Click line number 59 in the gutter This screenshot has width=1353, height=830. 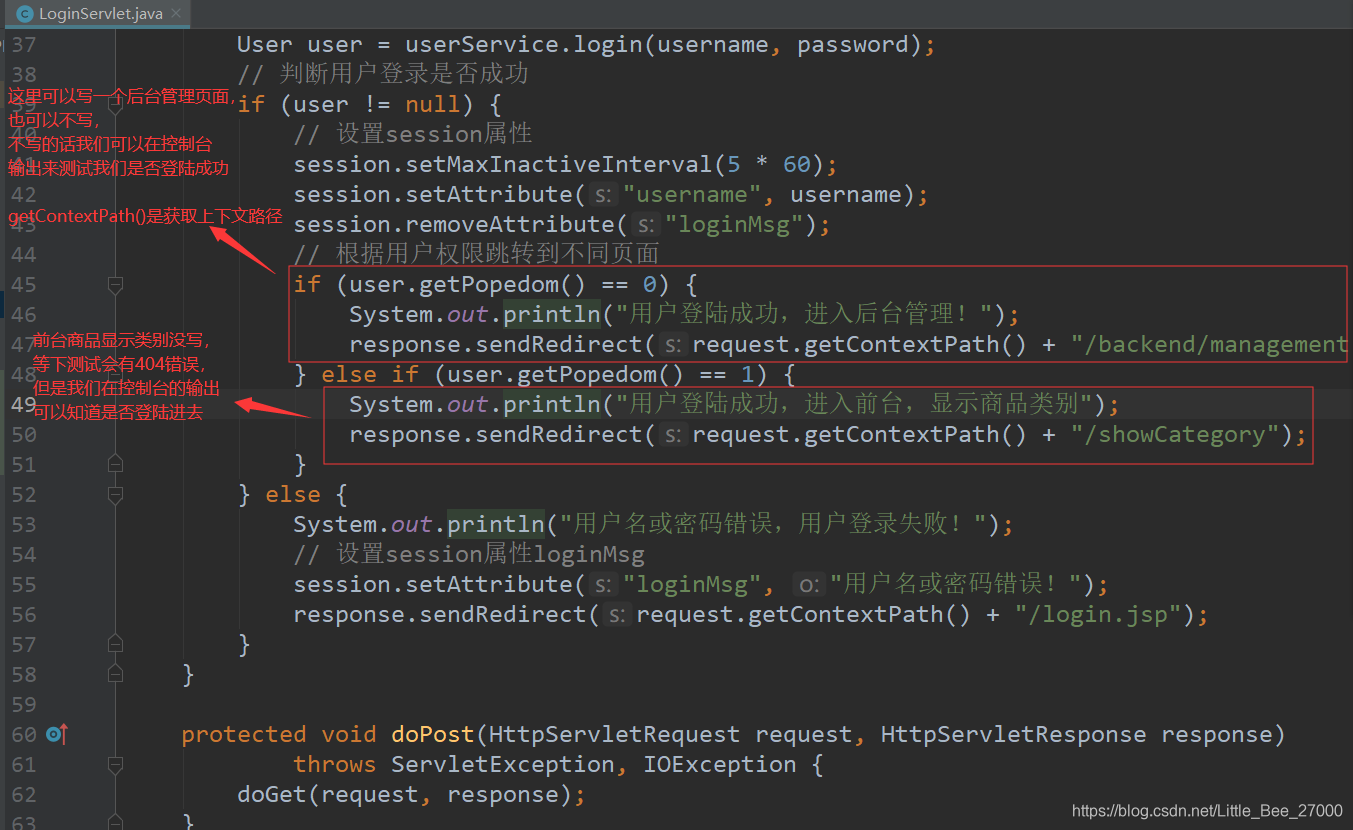tap(24, 705)
